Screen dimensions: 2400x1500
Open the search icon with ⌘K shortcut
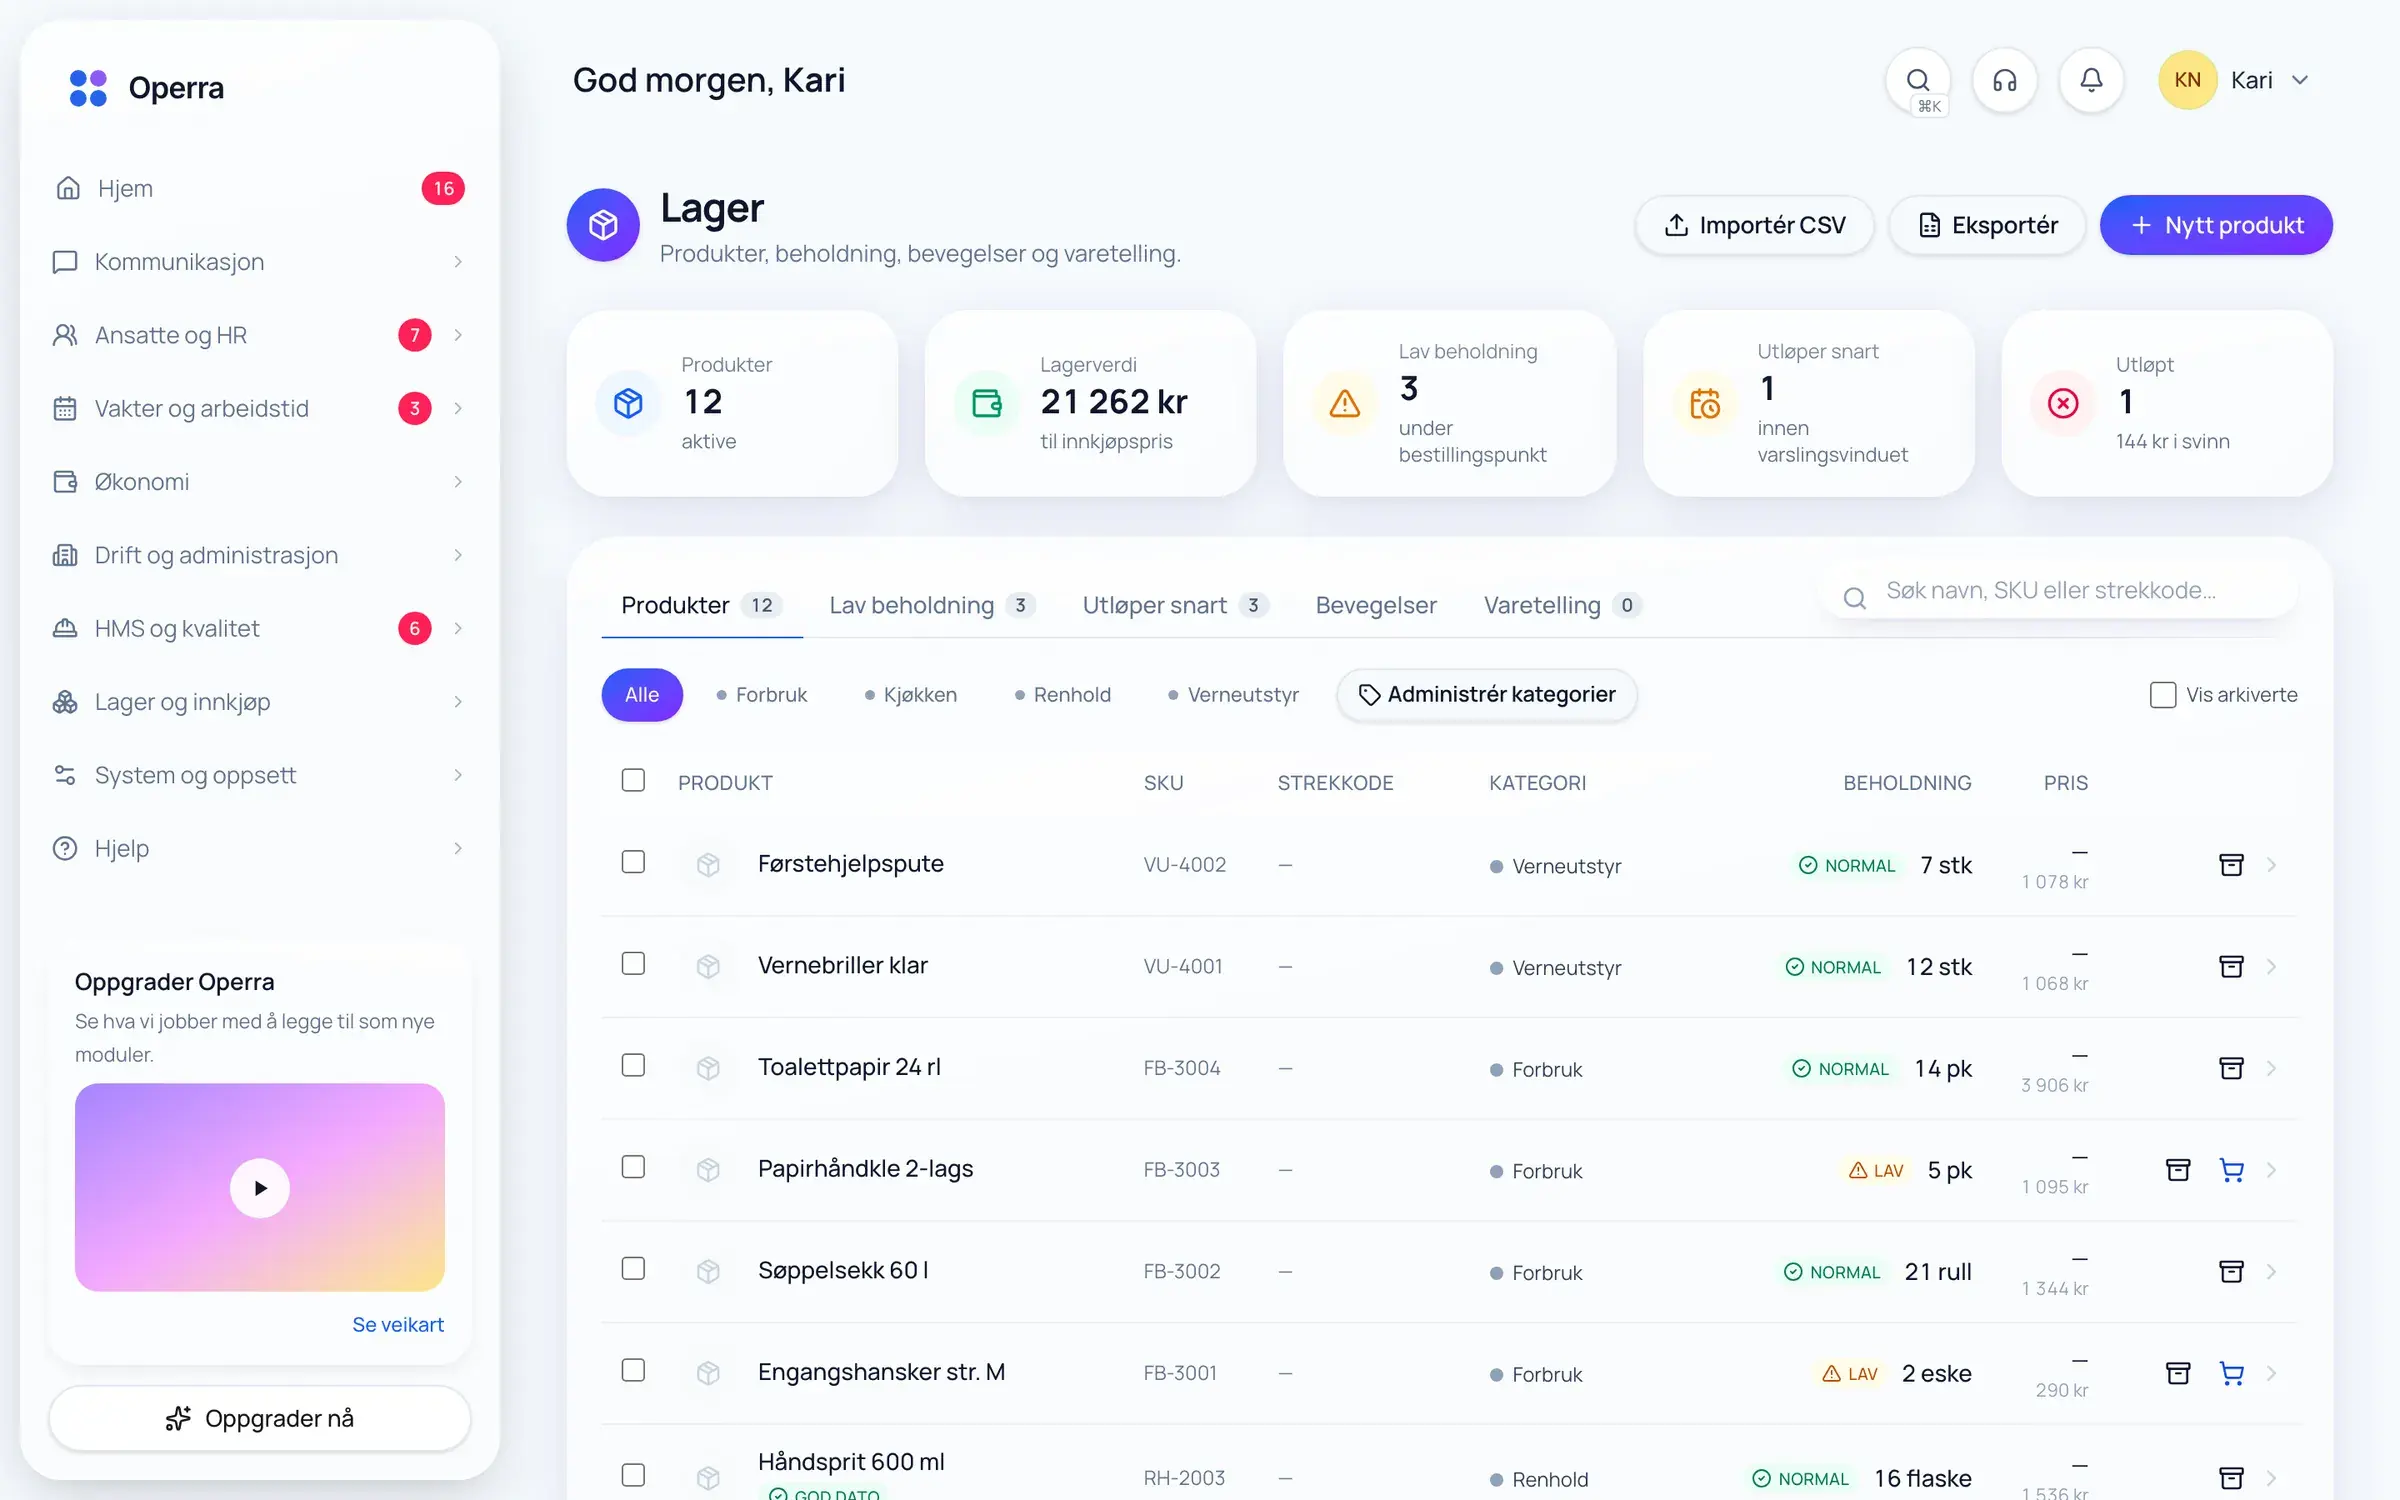coord(1917,80)
